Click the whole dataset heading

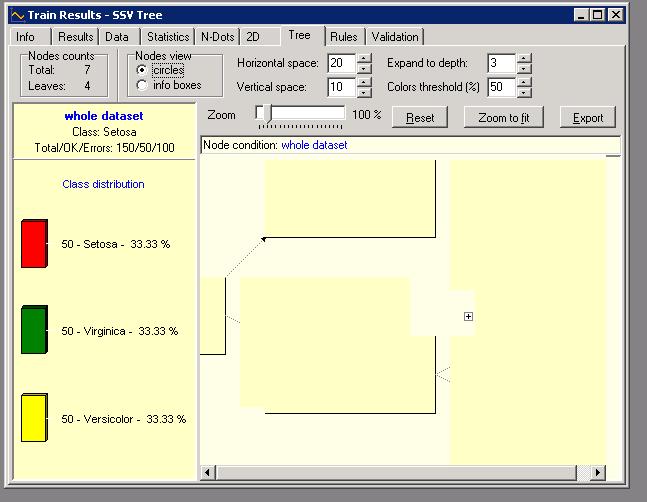(104, 116)
